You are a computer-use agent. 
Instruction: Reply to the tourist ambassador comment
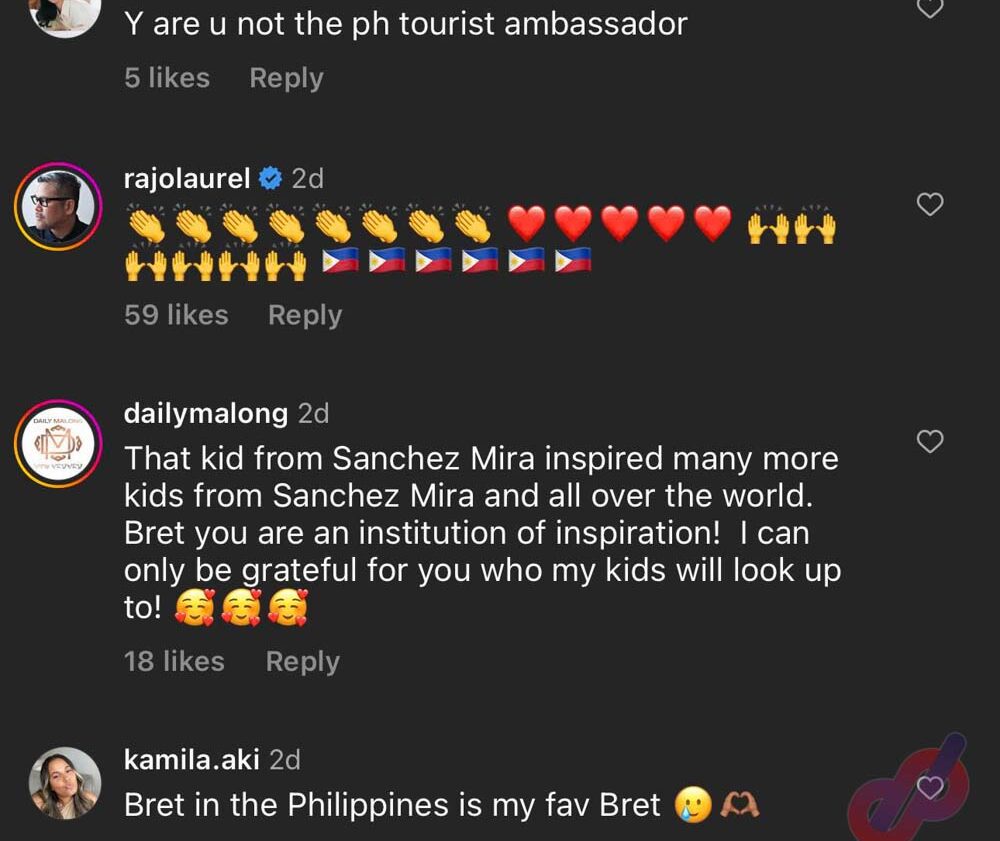click(286, 78)
